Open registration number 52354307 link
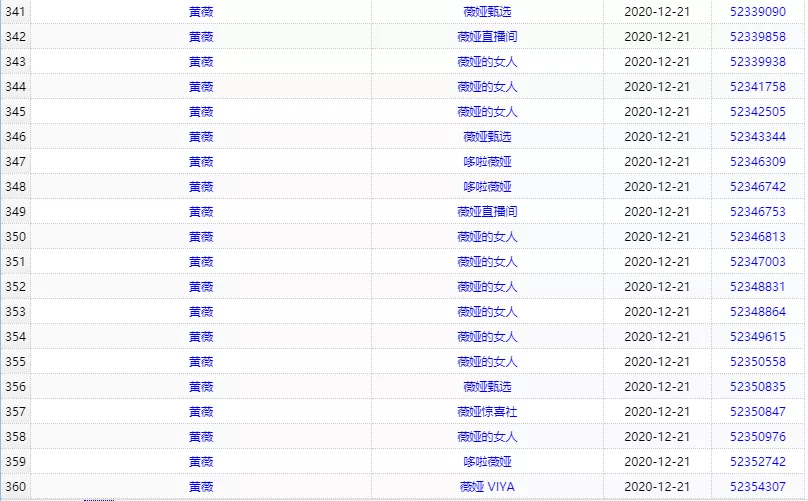 coord(758,487)
